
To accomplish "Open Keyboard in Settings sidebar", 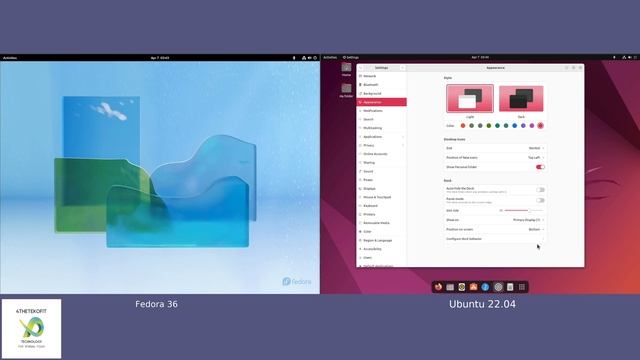I will pyautogui.click(x=382, y=206).
